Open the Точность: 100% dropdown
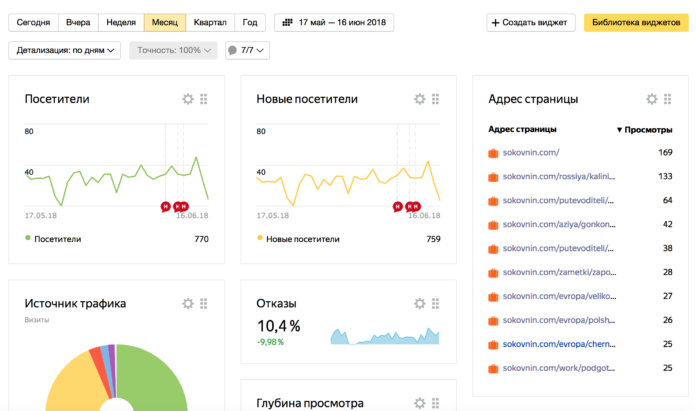Screen dimensions: 696x411 (173, 50)
